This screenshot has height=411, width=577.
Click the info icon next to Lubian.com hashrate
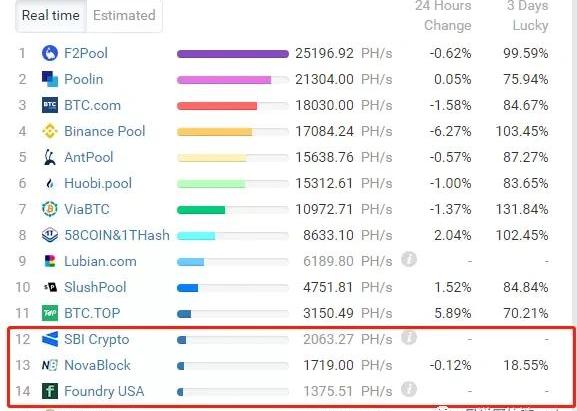click(409, 260)
